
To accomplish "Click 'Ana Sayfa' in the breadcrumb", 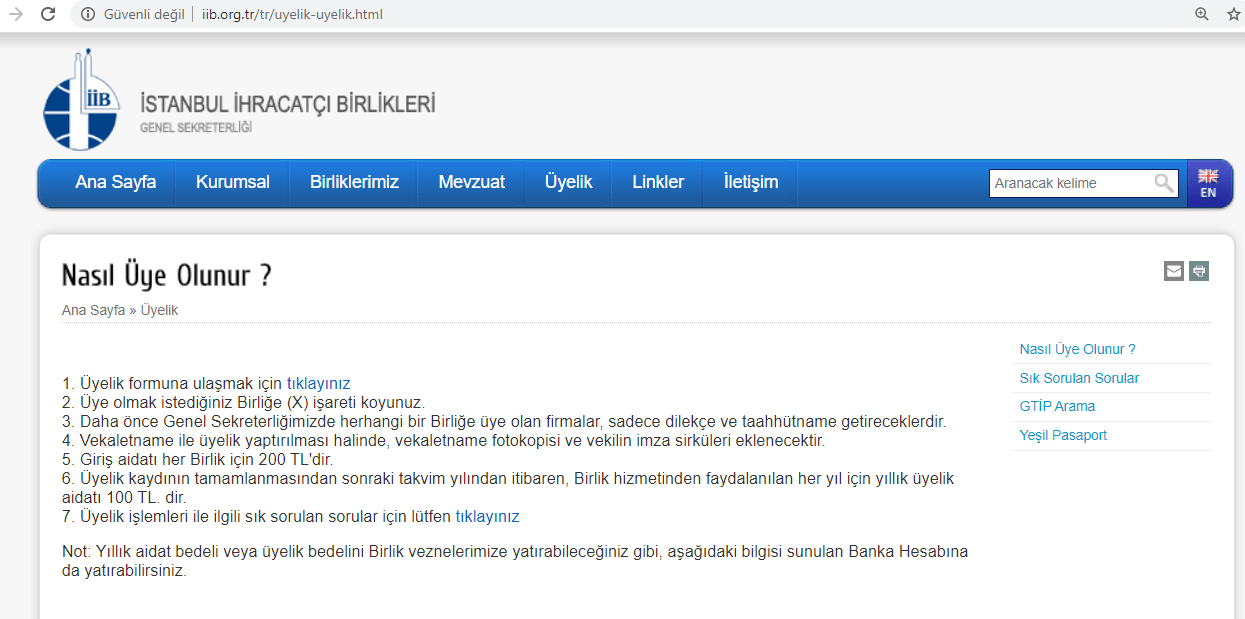I will coord(92,310).
